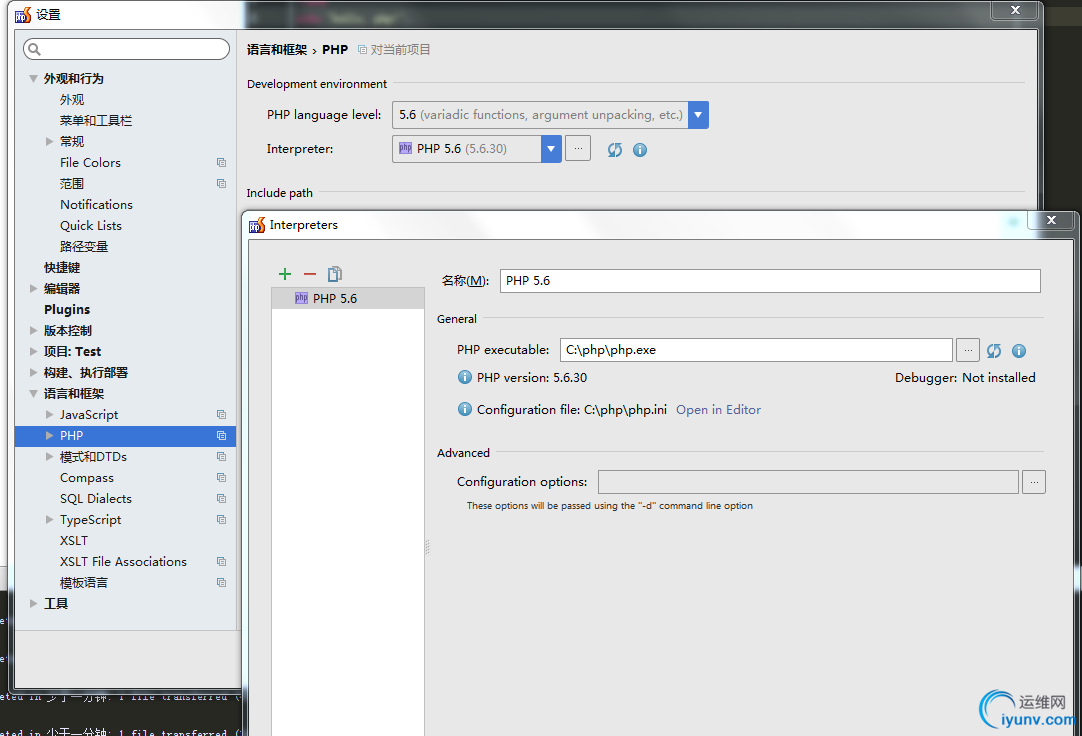
Task: Open the Interpreter dropdown list
Action: pos(551,148)
